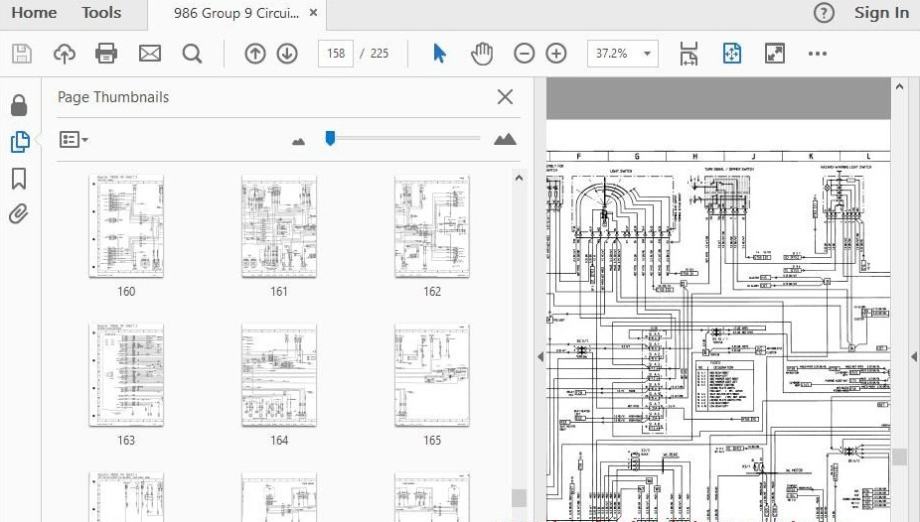Image resolution: width=920 pixels, height=522 pixels.
Task: Click the Print file icon
Action: click(106, 54)
